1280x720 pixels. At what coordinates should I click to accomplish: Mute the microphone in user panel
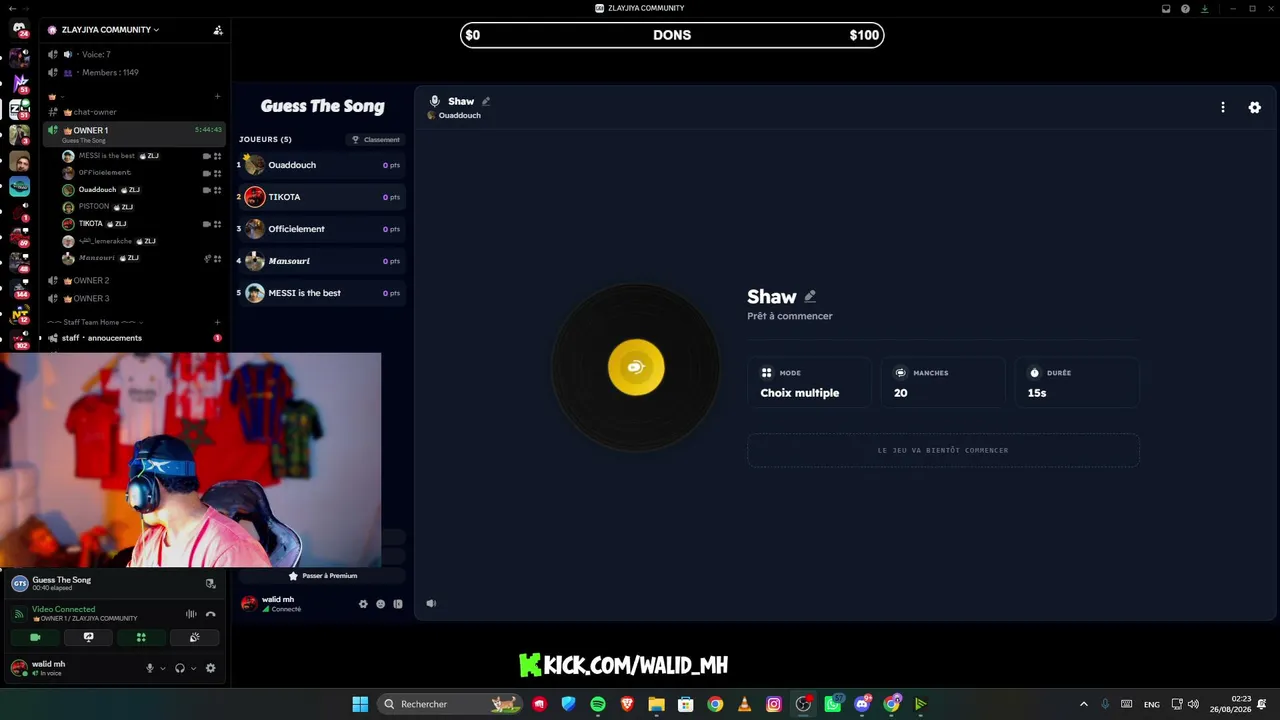point(150,668)
